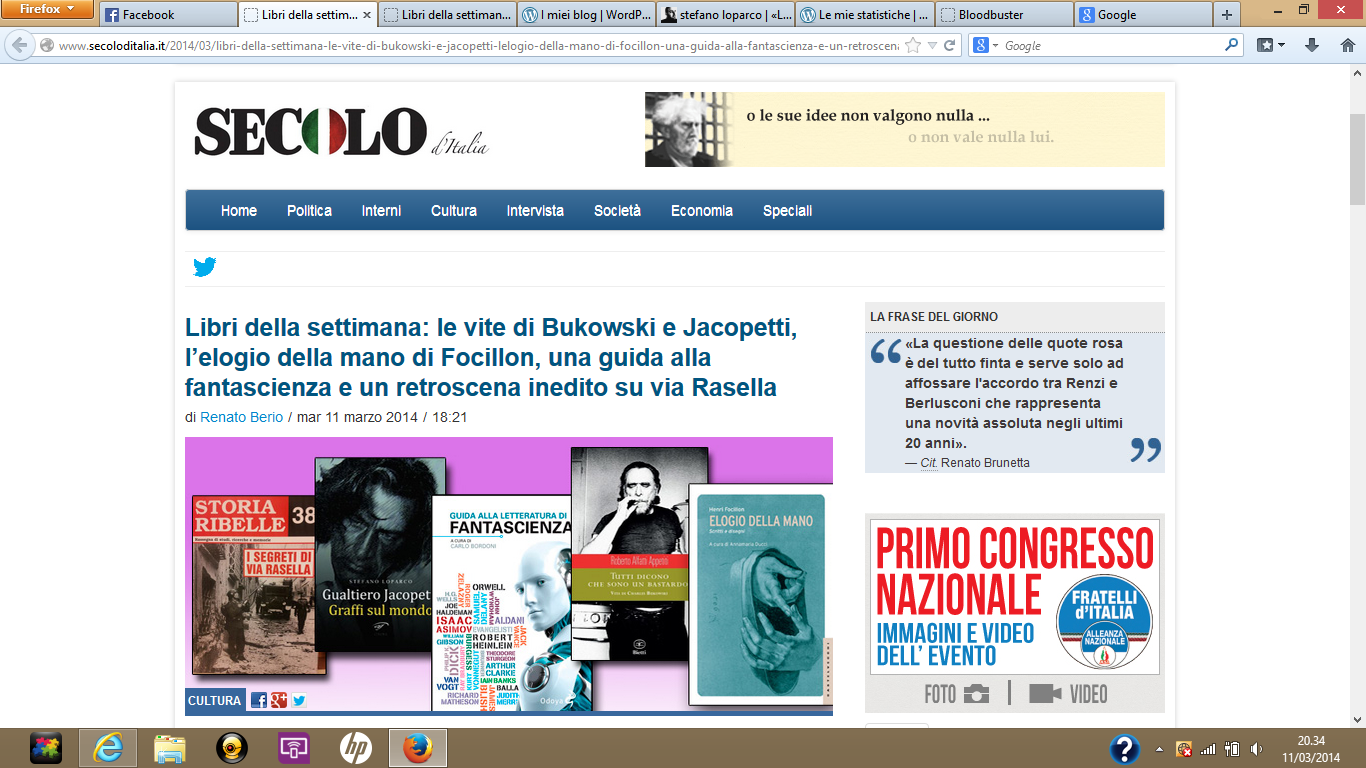Select Politica in the site navigation bar
This screenshot has height=768, width=1366.
[x=309, y=211]
